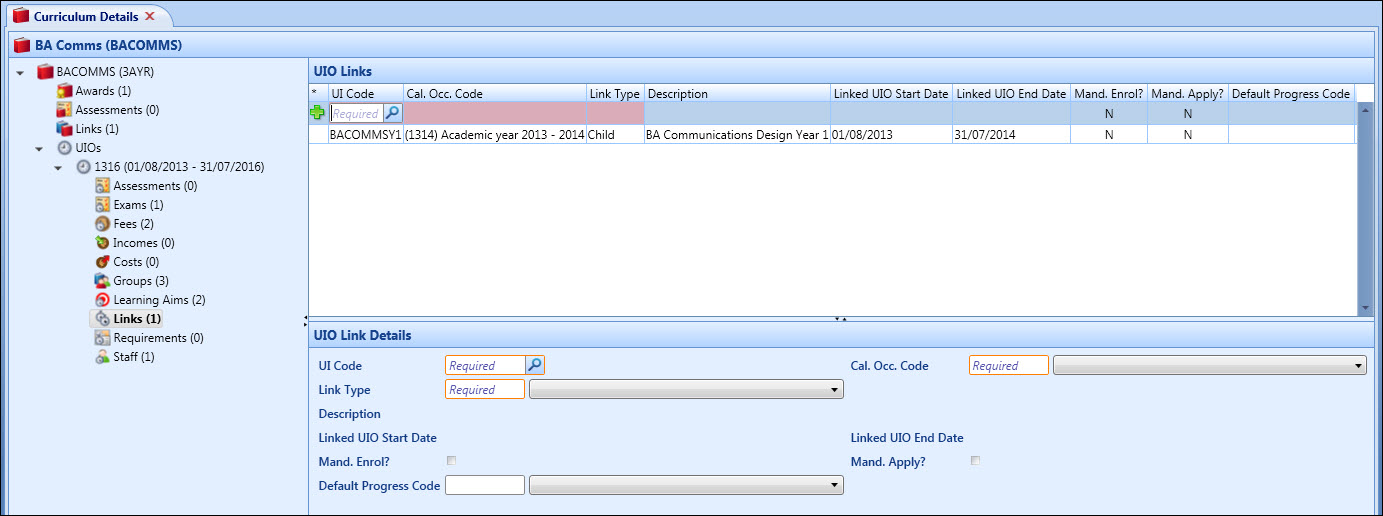Click the 31/07/2014 end date cell
This screenshot has height=516, width=1383.
point(1011,134)
